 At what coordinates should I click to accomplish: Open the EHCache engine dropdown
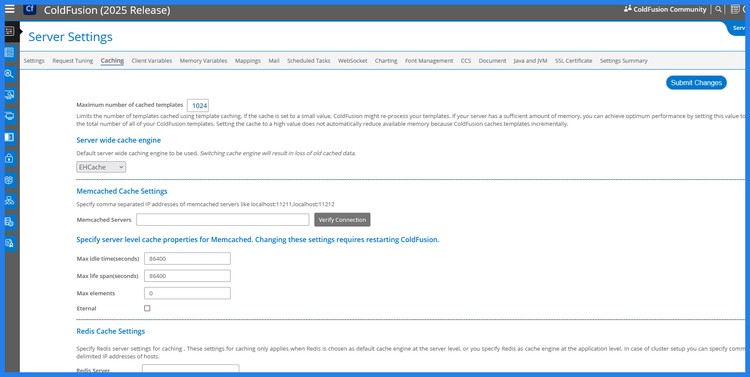(101, 167)
